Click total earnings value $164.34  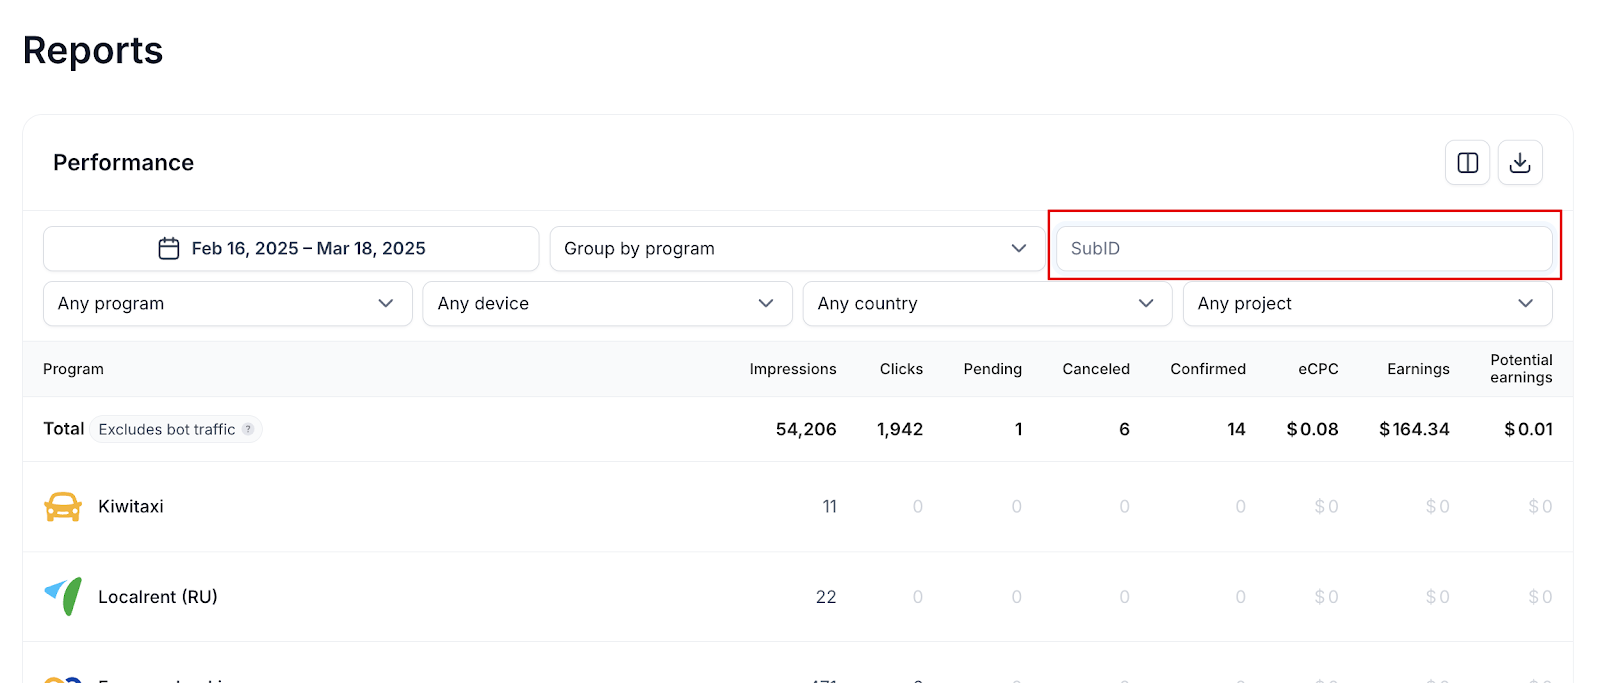[x=1414, y=429]
